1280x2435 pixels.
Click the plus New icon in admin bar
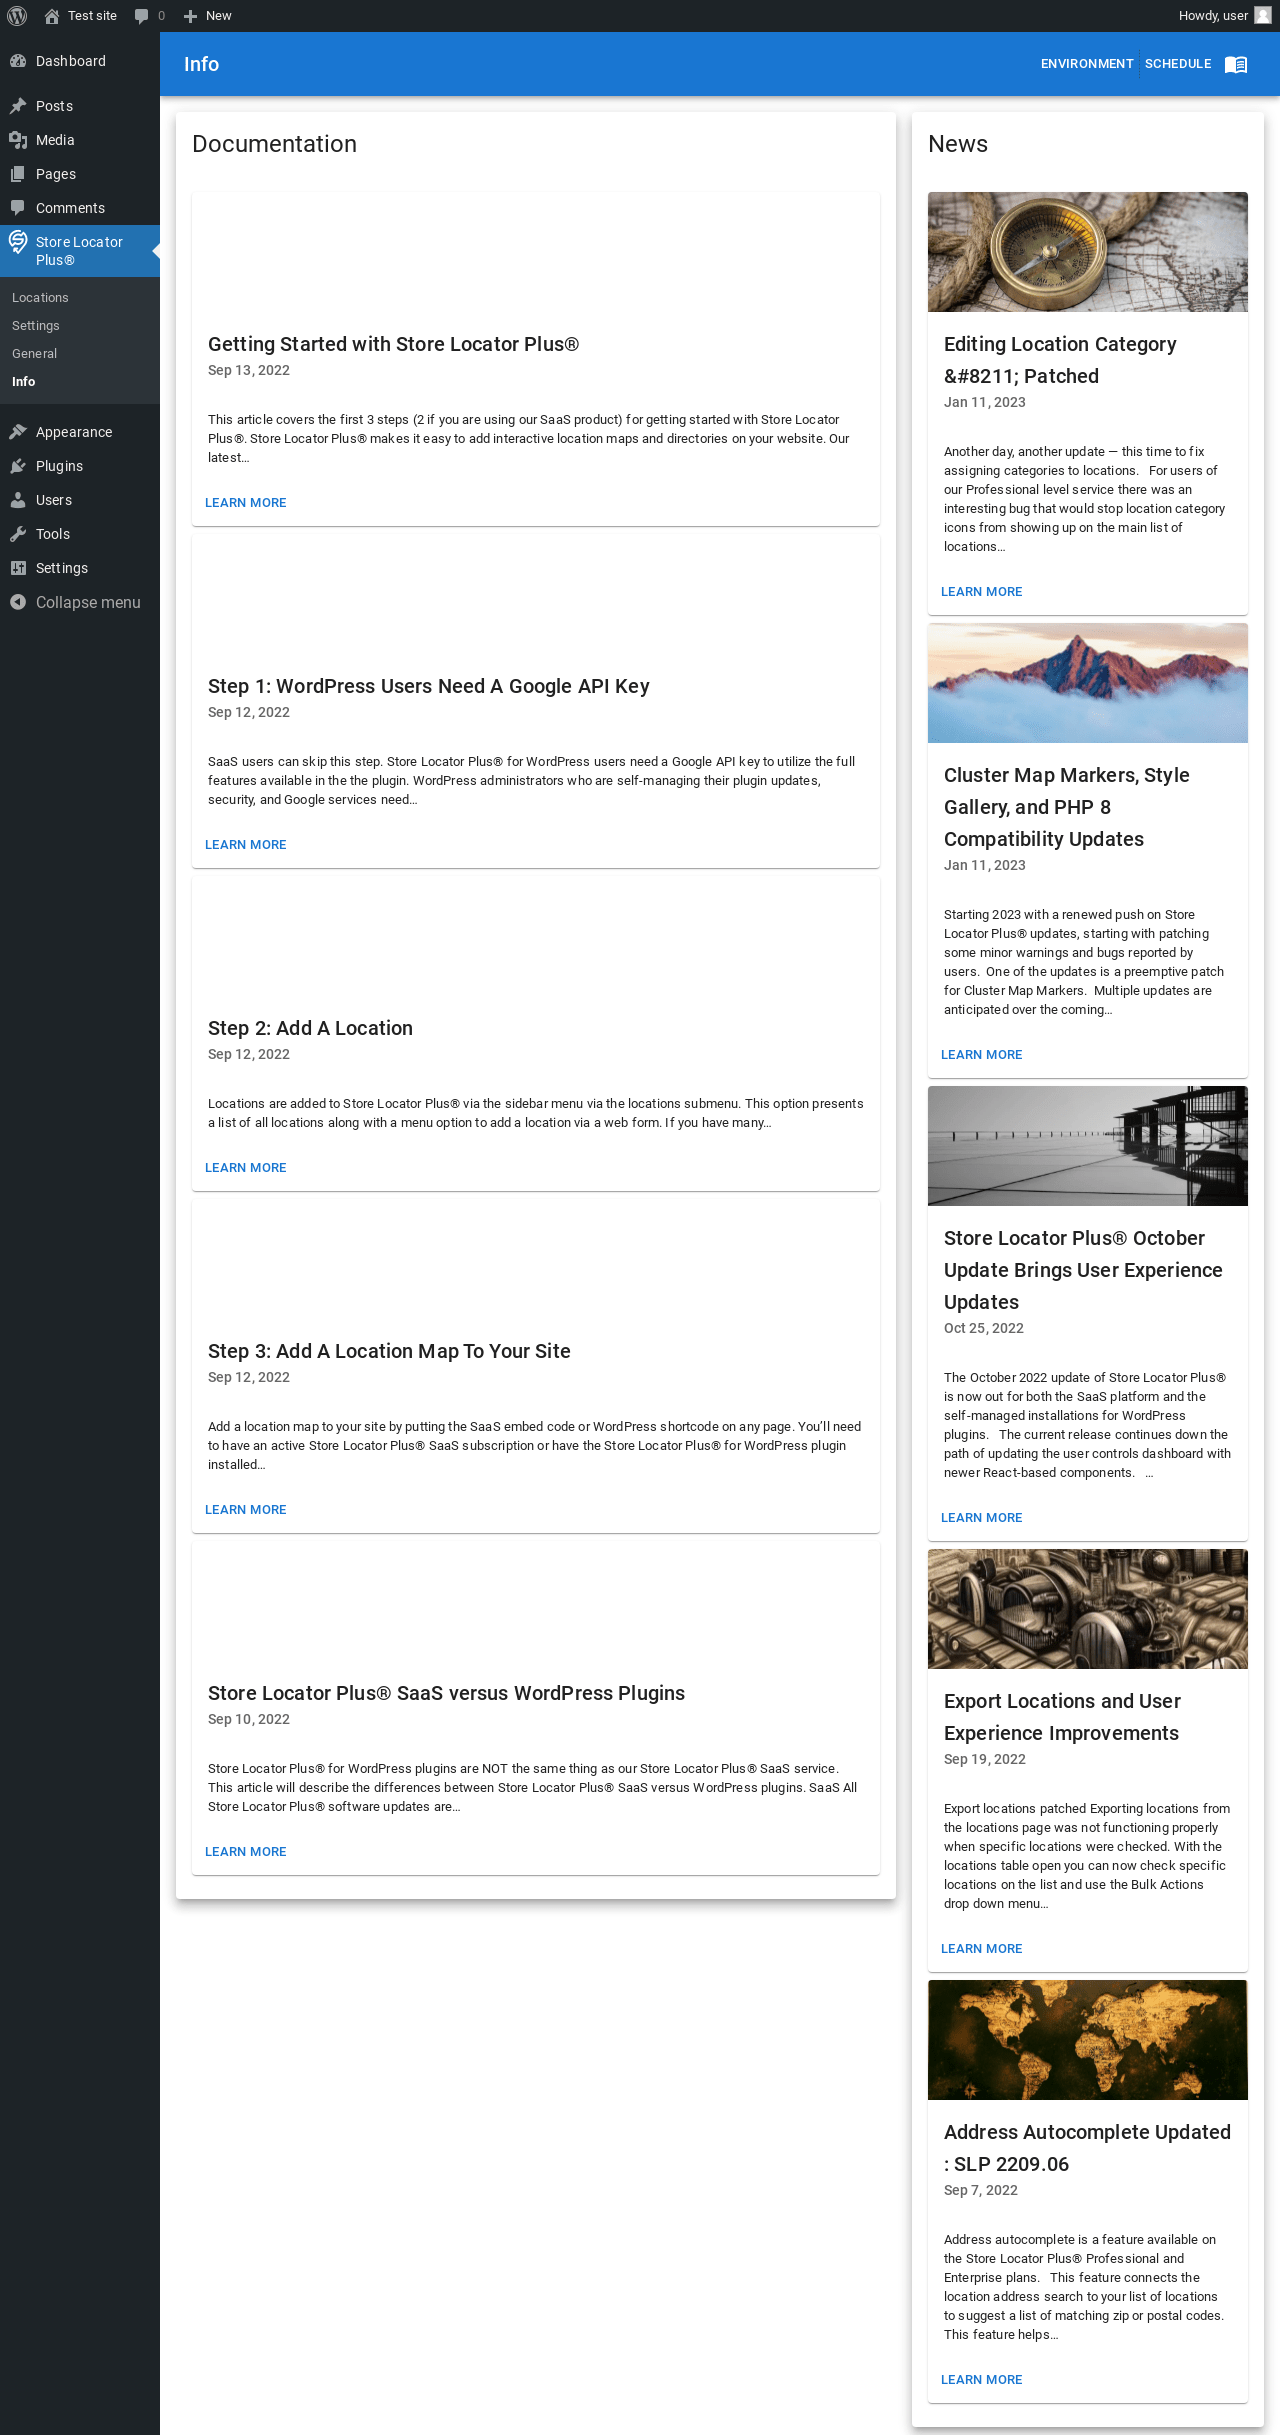coord(190,16)
